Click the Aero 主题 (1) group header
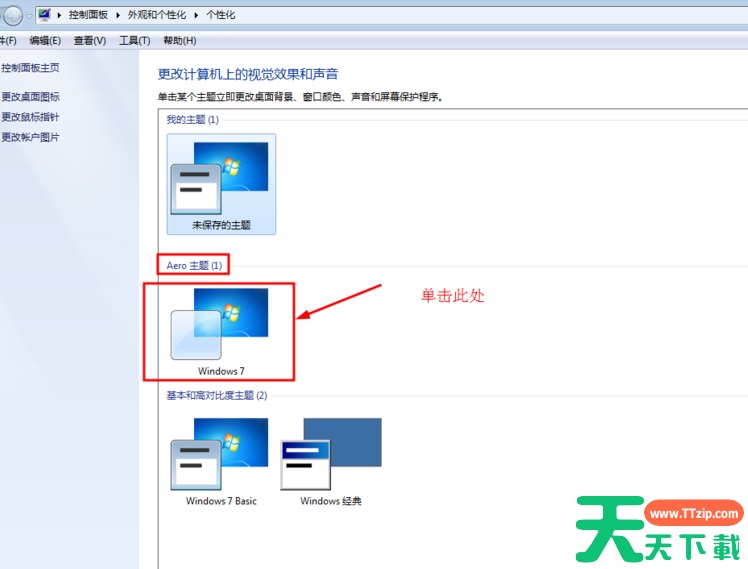This screenshot has width=748, height=569. tap(194, 265)
